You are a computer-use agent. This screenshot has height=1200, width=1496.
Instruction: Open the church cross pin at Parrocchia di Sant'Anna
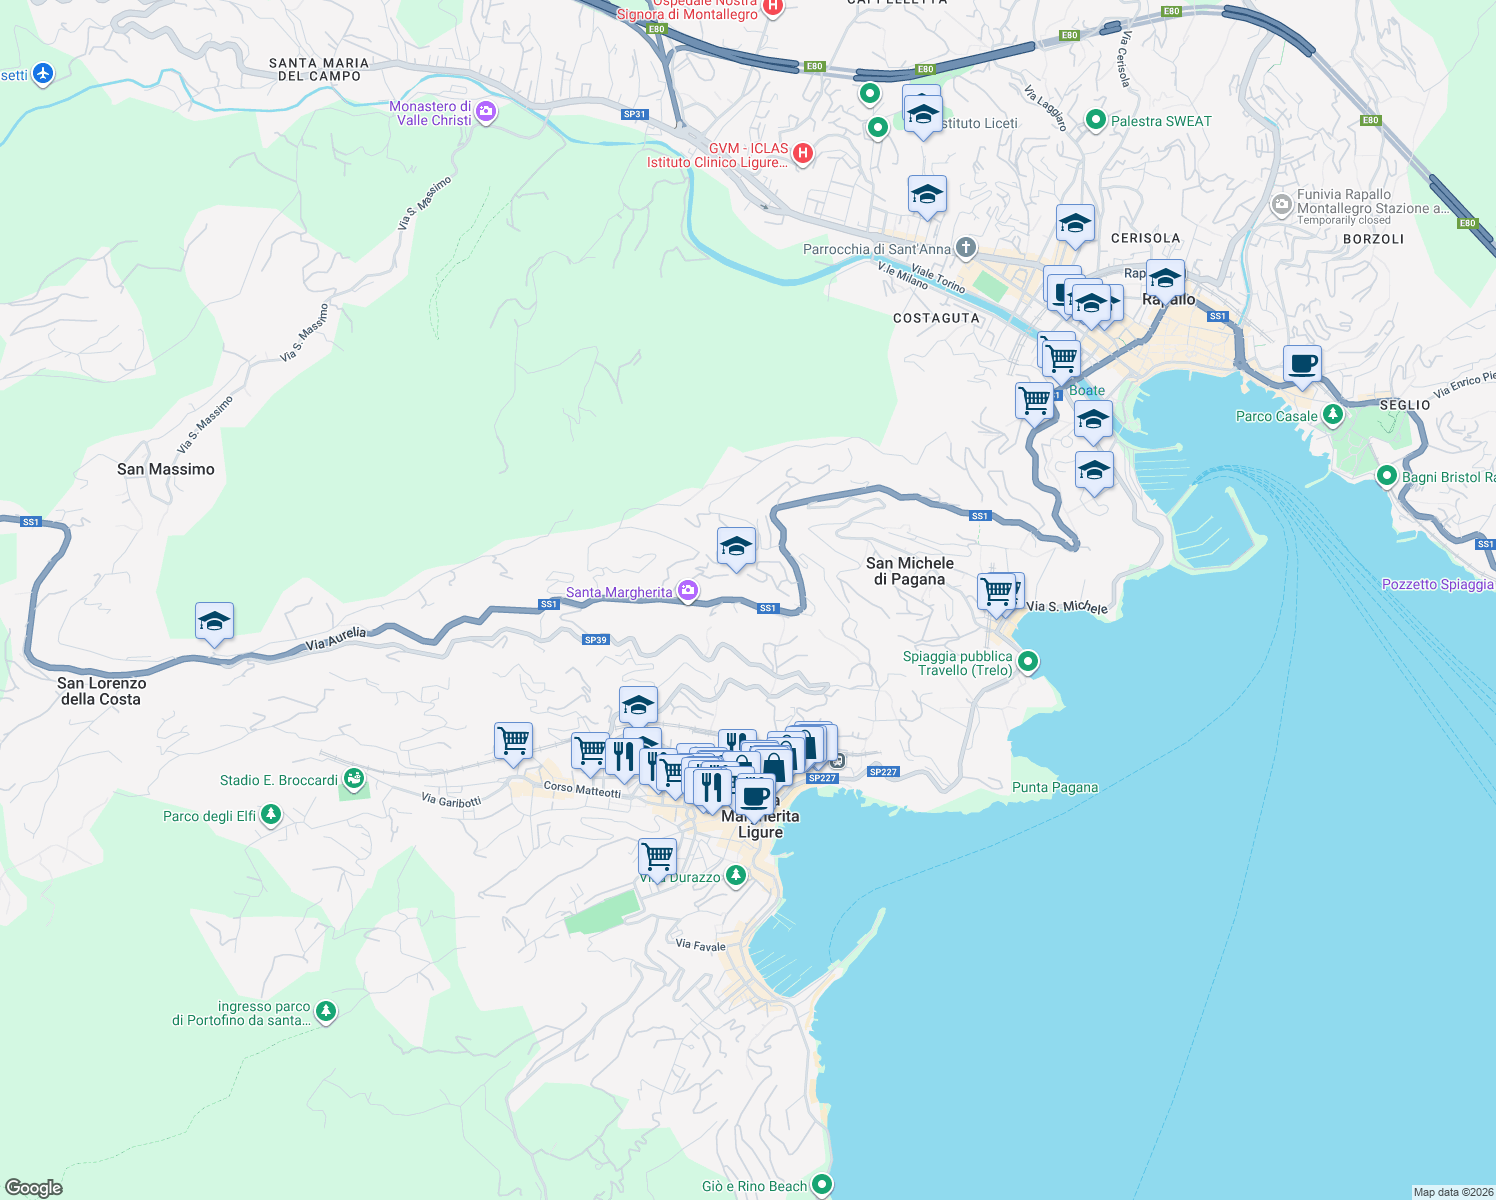(x=965, y=249)
